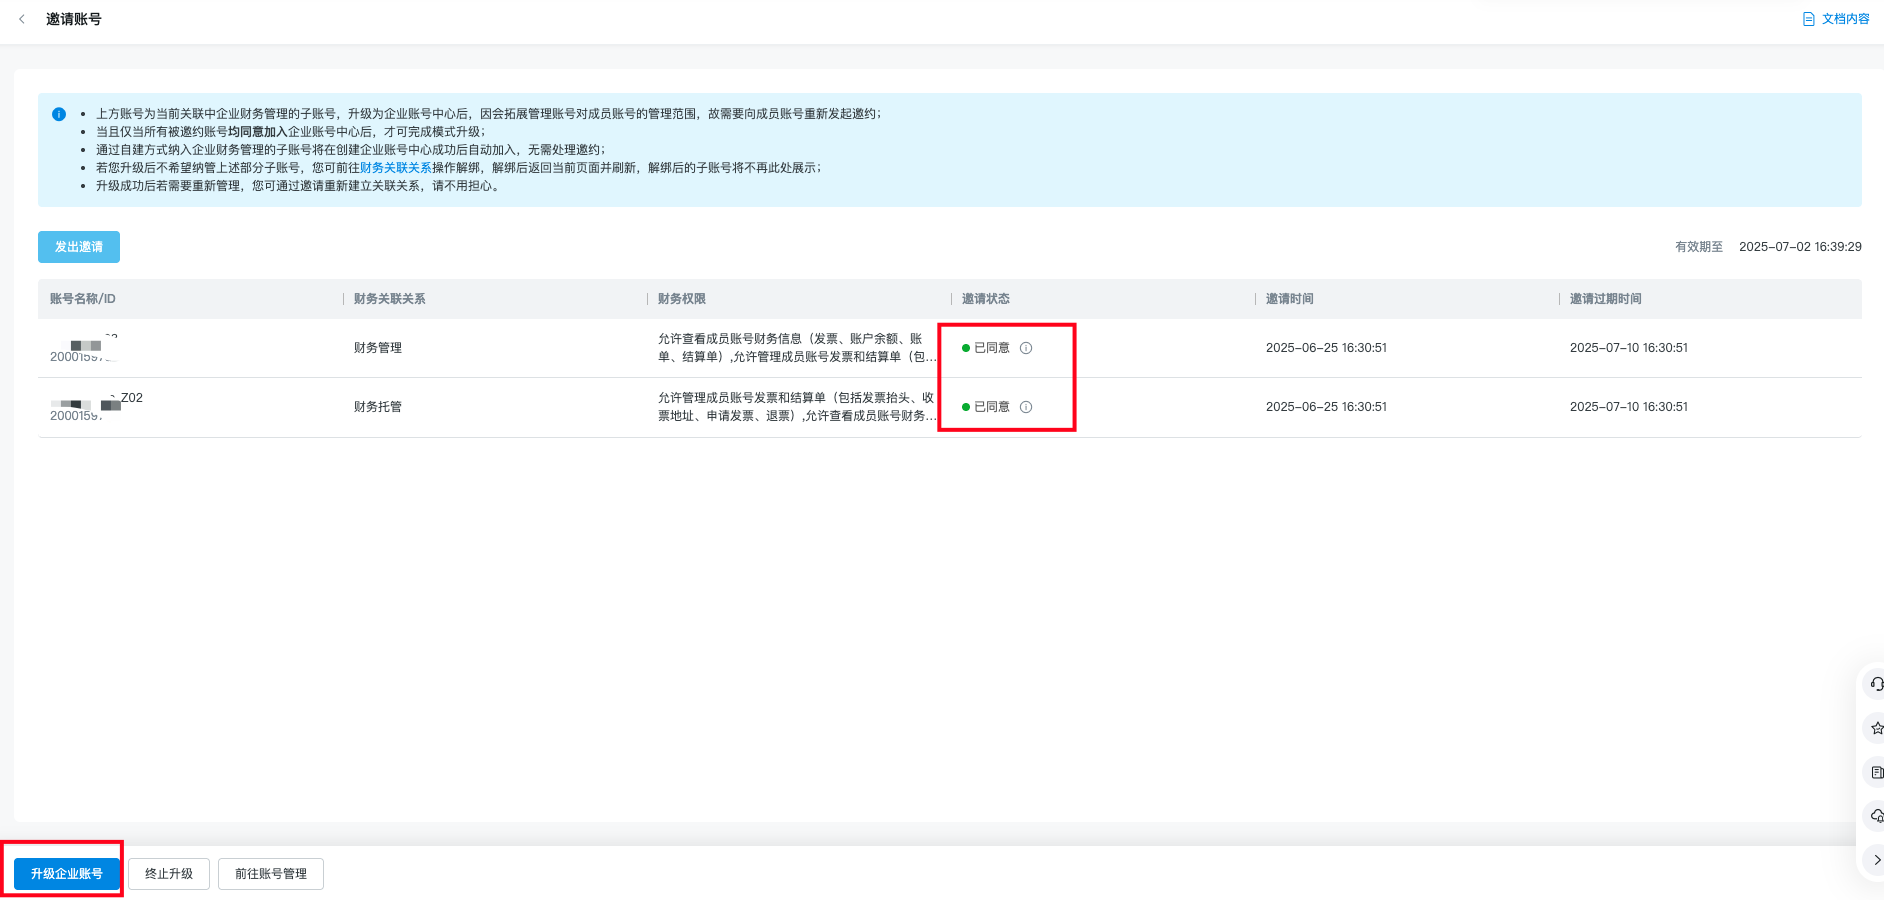Click the back arrow beside 邀请账号

(x=22, y=19)
